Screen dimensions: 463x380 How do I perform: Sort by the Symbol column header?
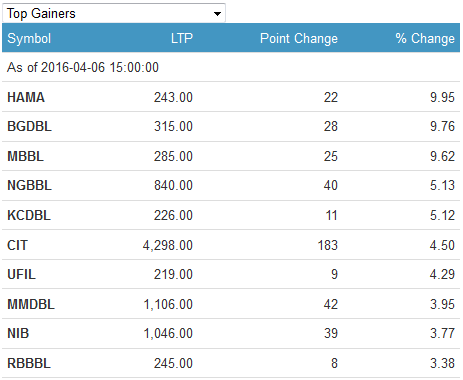[29, 38]
